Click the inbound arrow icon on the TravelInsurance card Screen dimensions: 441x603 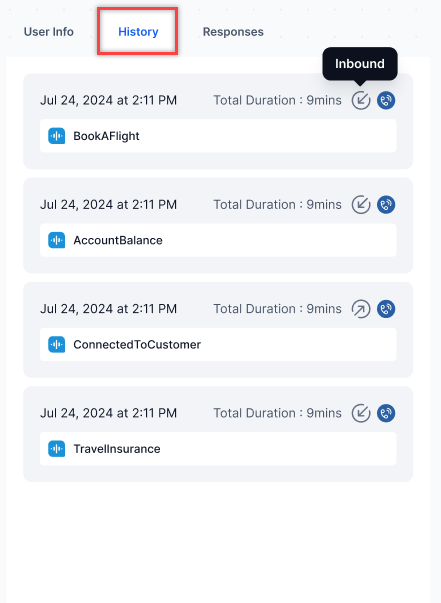tap(361, 413)
